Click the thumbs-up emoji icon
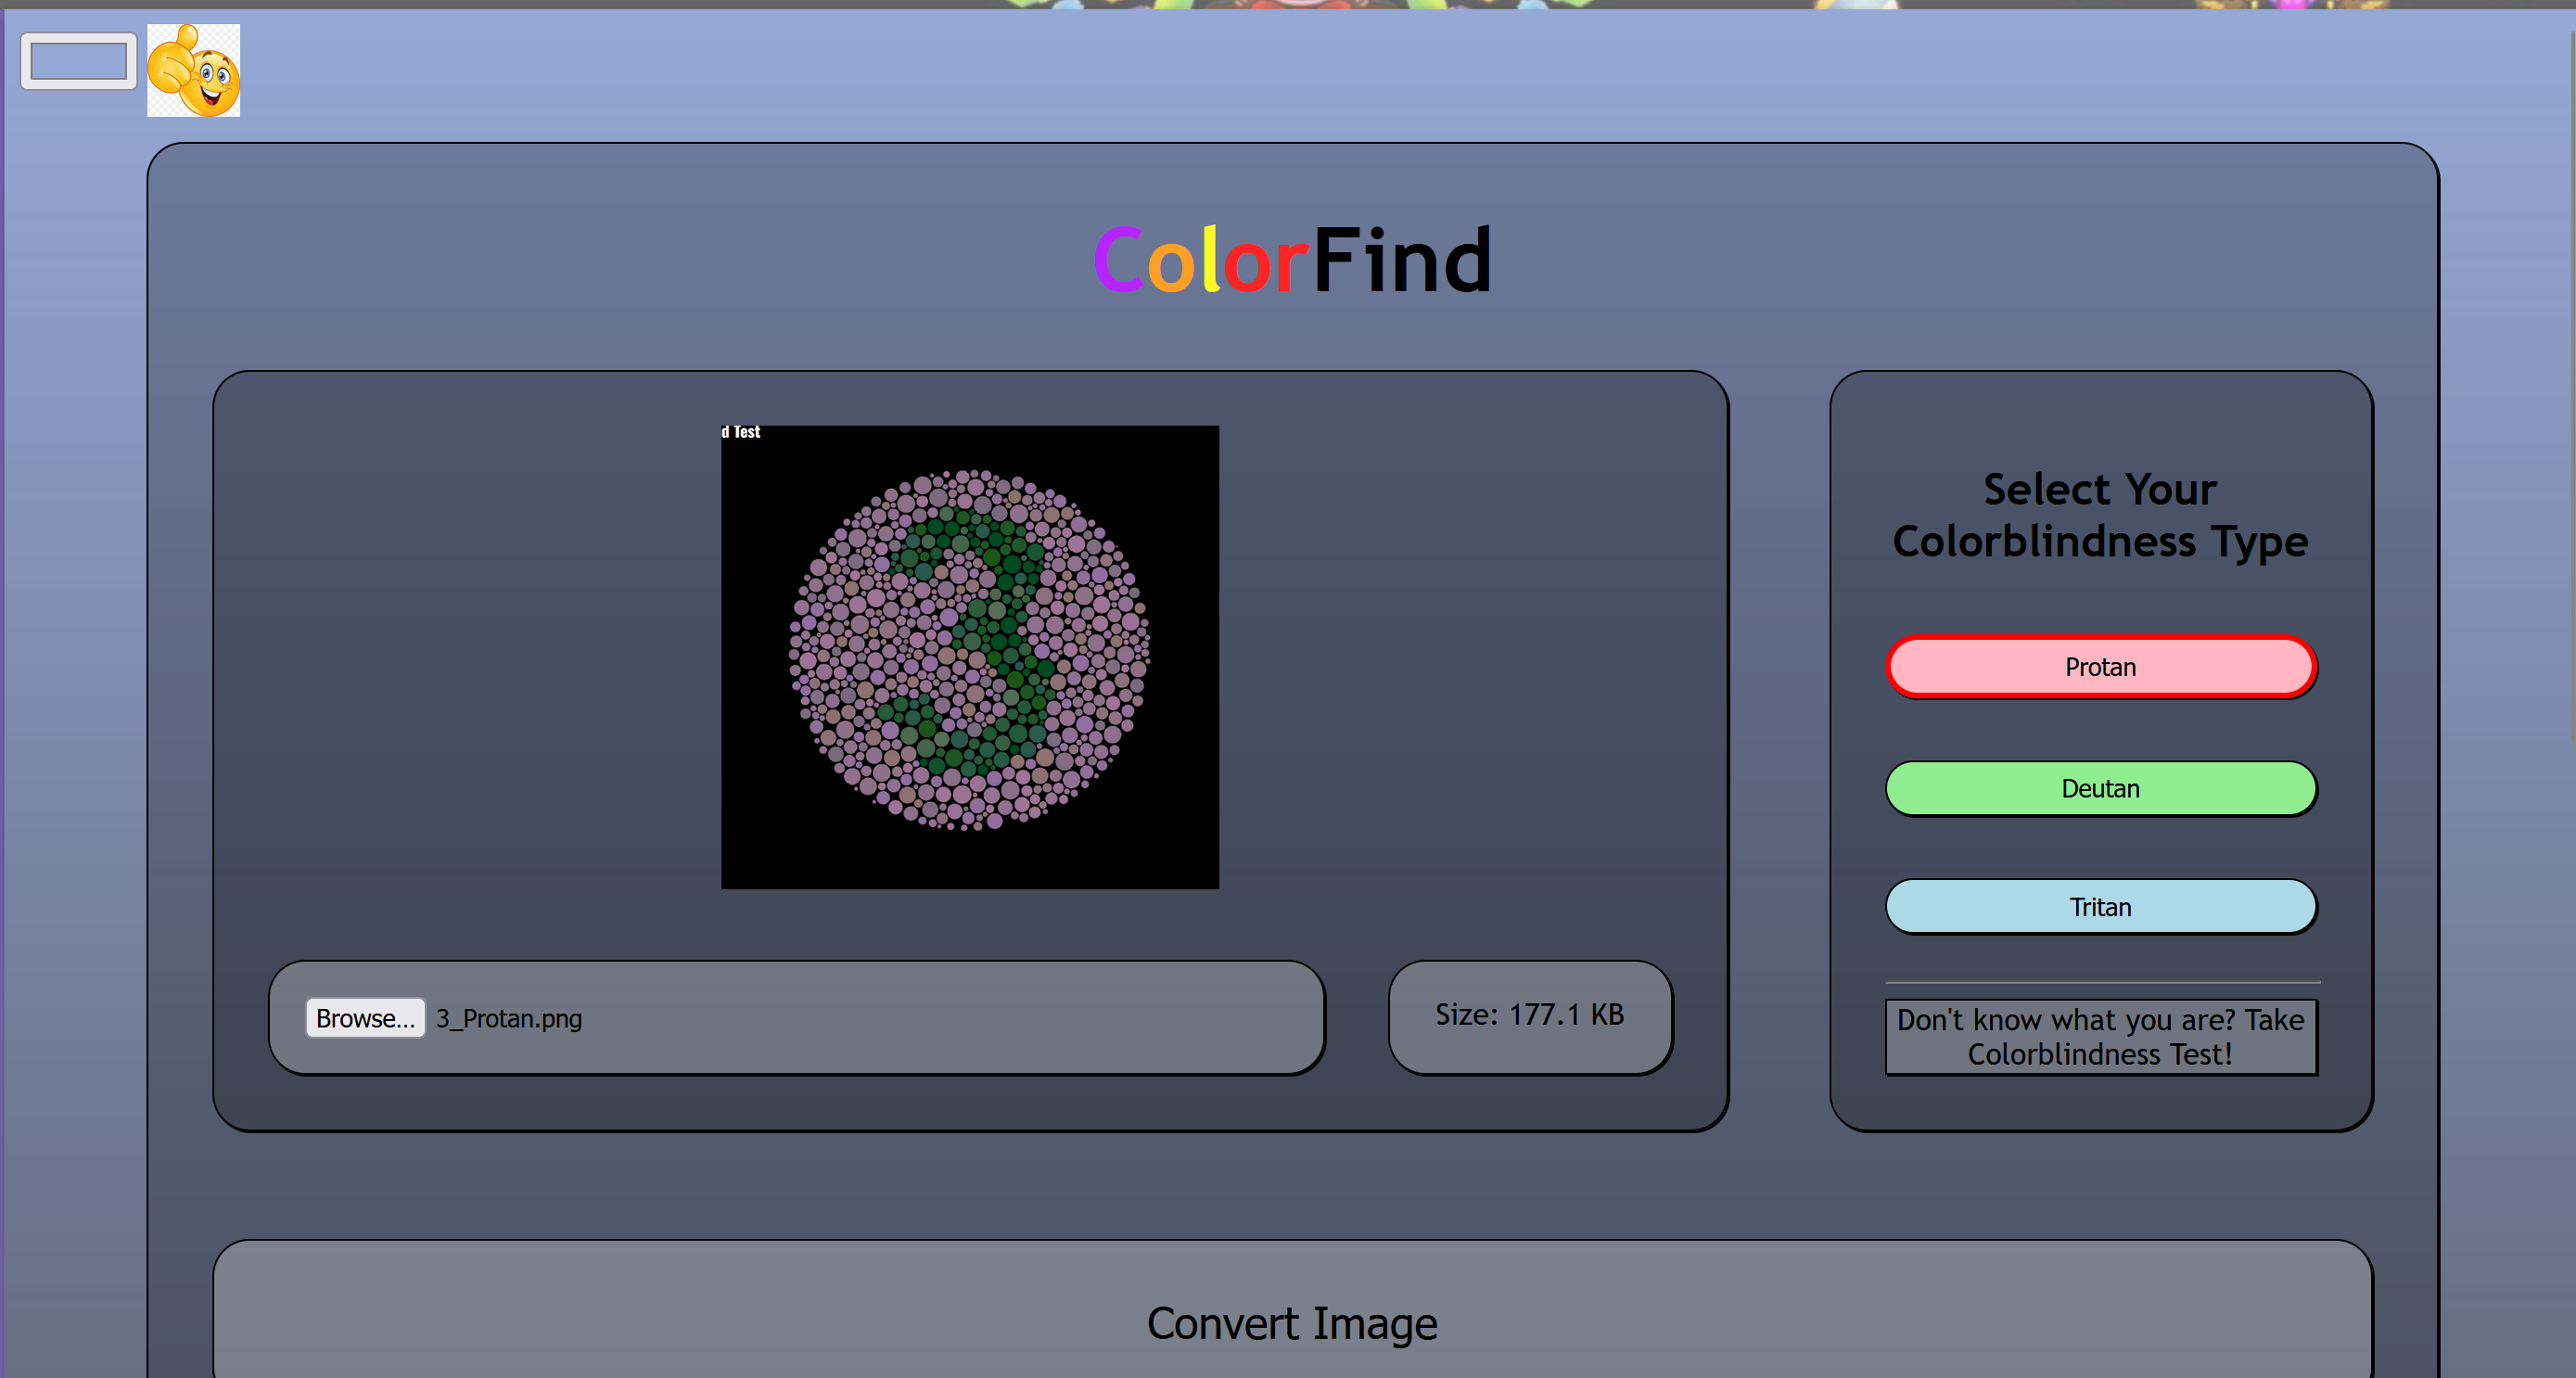 click(x=193, y=70)
